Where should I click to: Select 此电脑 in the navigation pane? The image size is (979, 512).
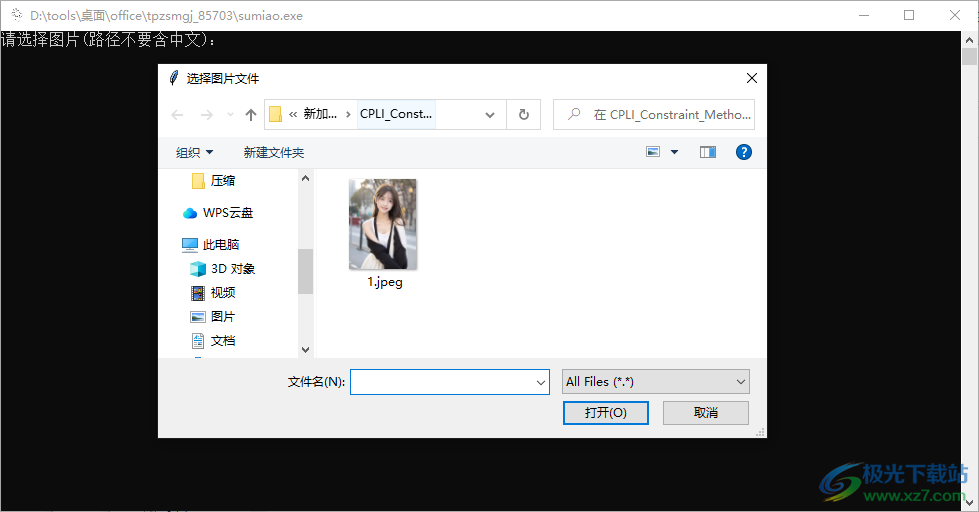click(x=211, y=245)
